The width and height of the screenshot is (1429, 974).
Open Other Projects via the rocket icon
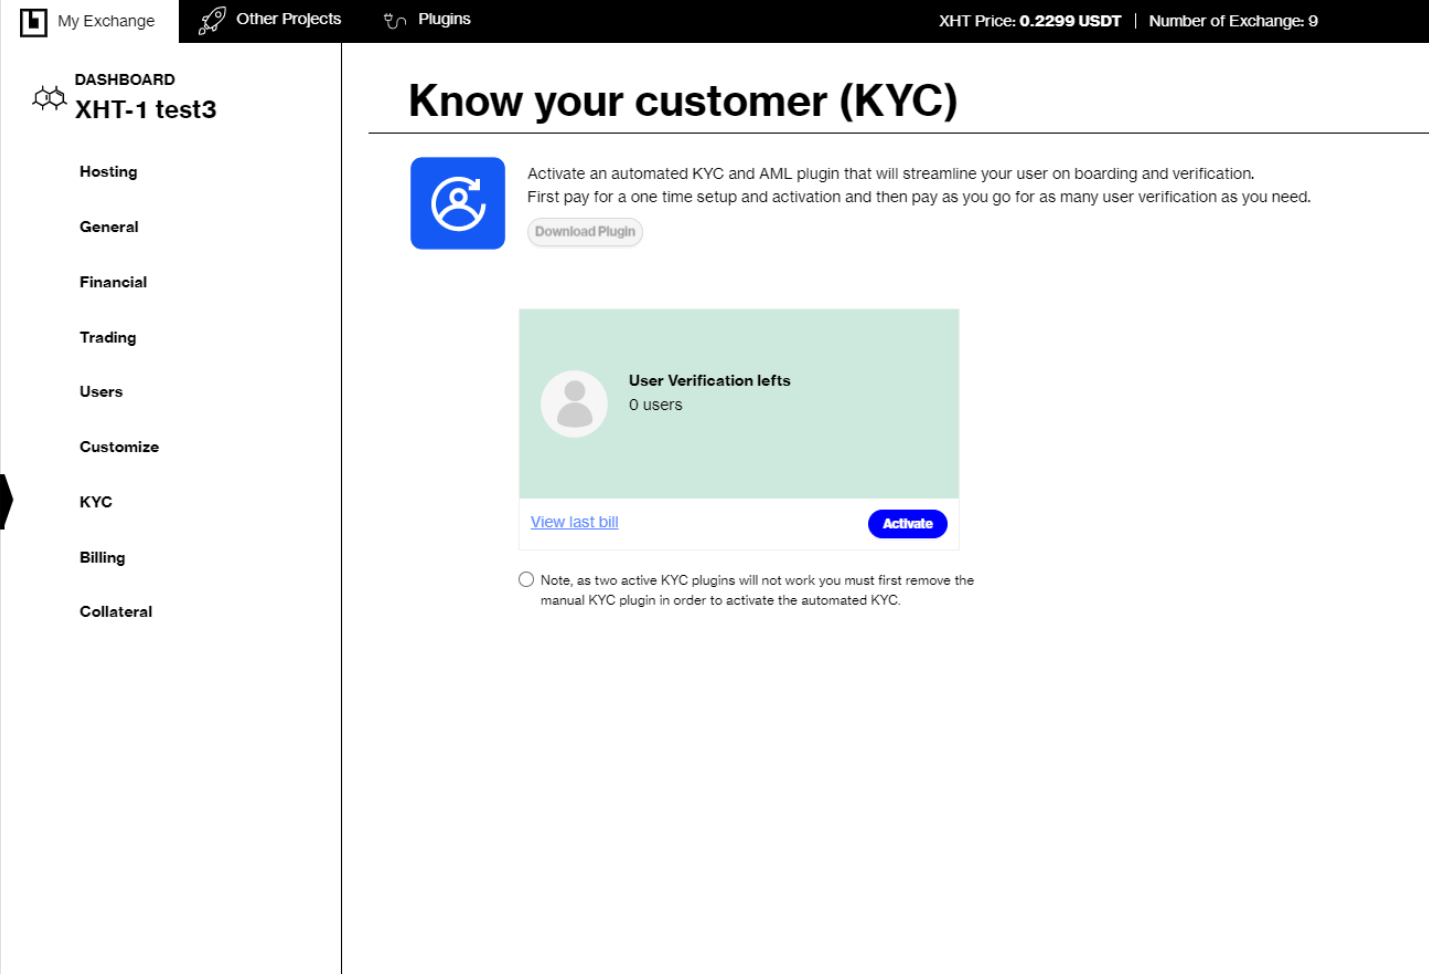point(210,19)
